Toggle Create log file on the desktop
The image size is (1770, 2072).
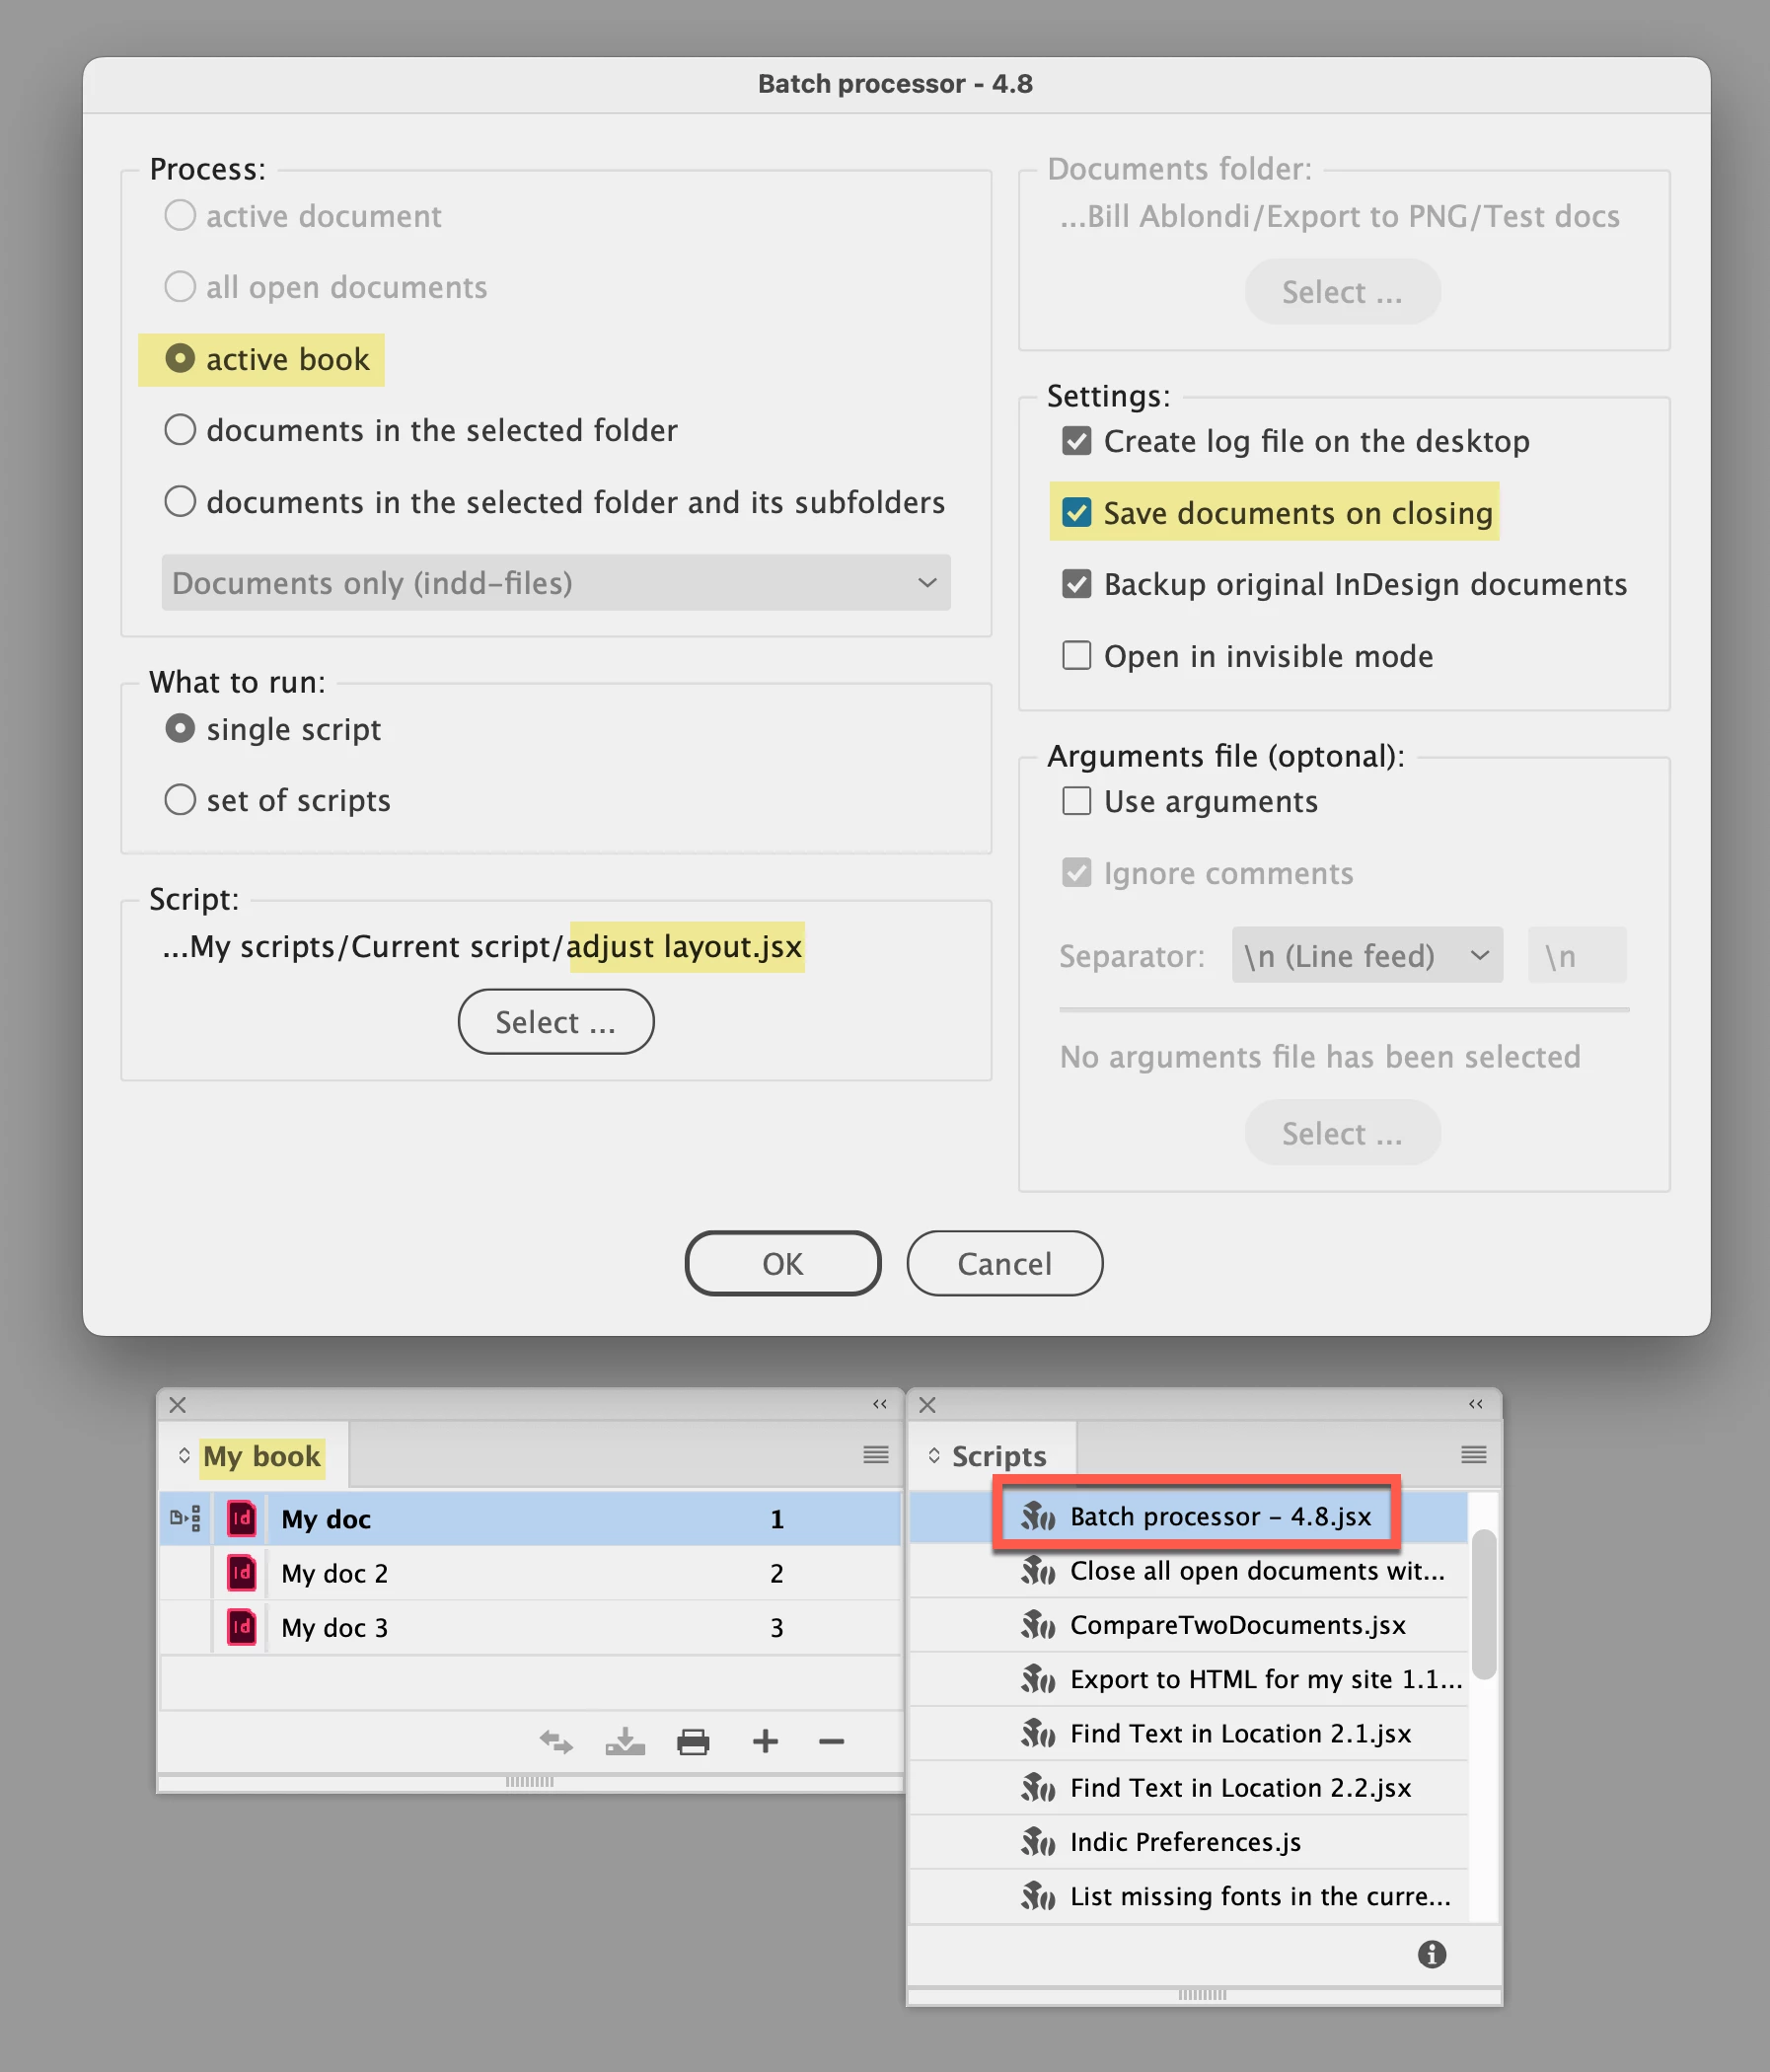1076,440
